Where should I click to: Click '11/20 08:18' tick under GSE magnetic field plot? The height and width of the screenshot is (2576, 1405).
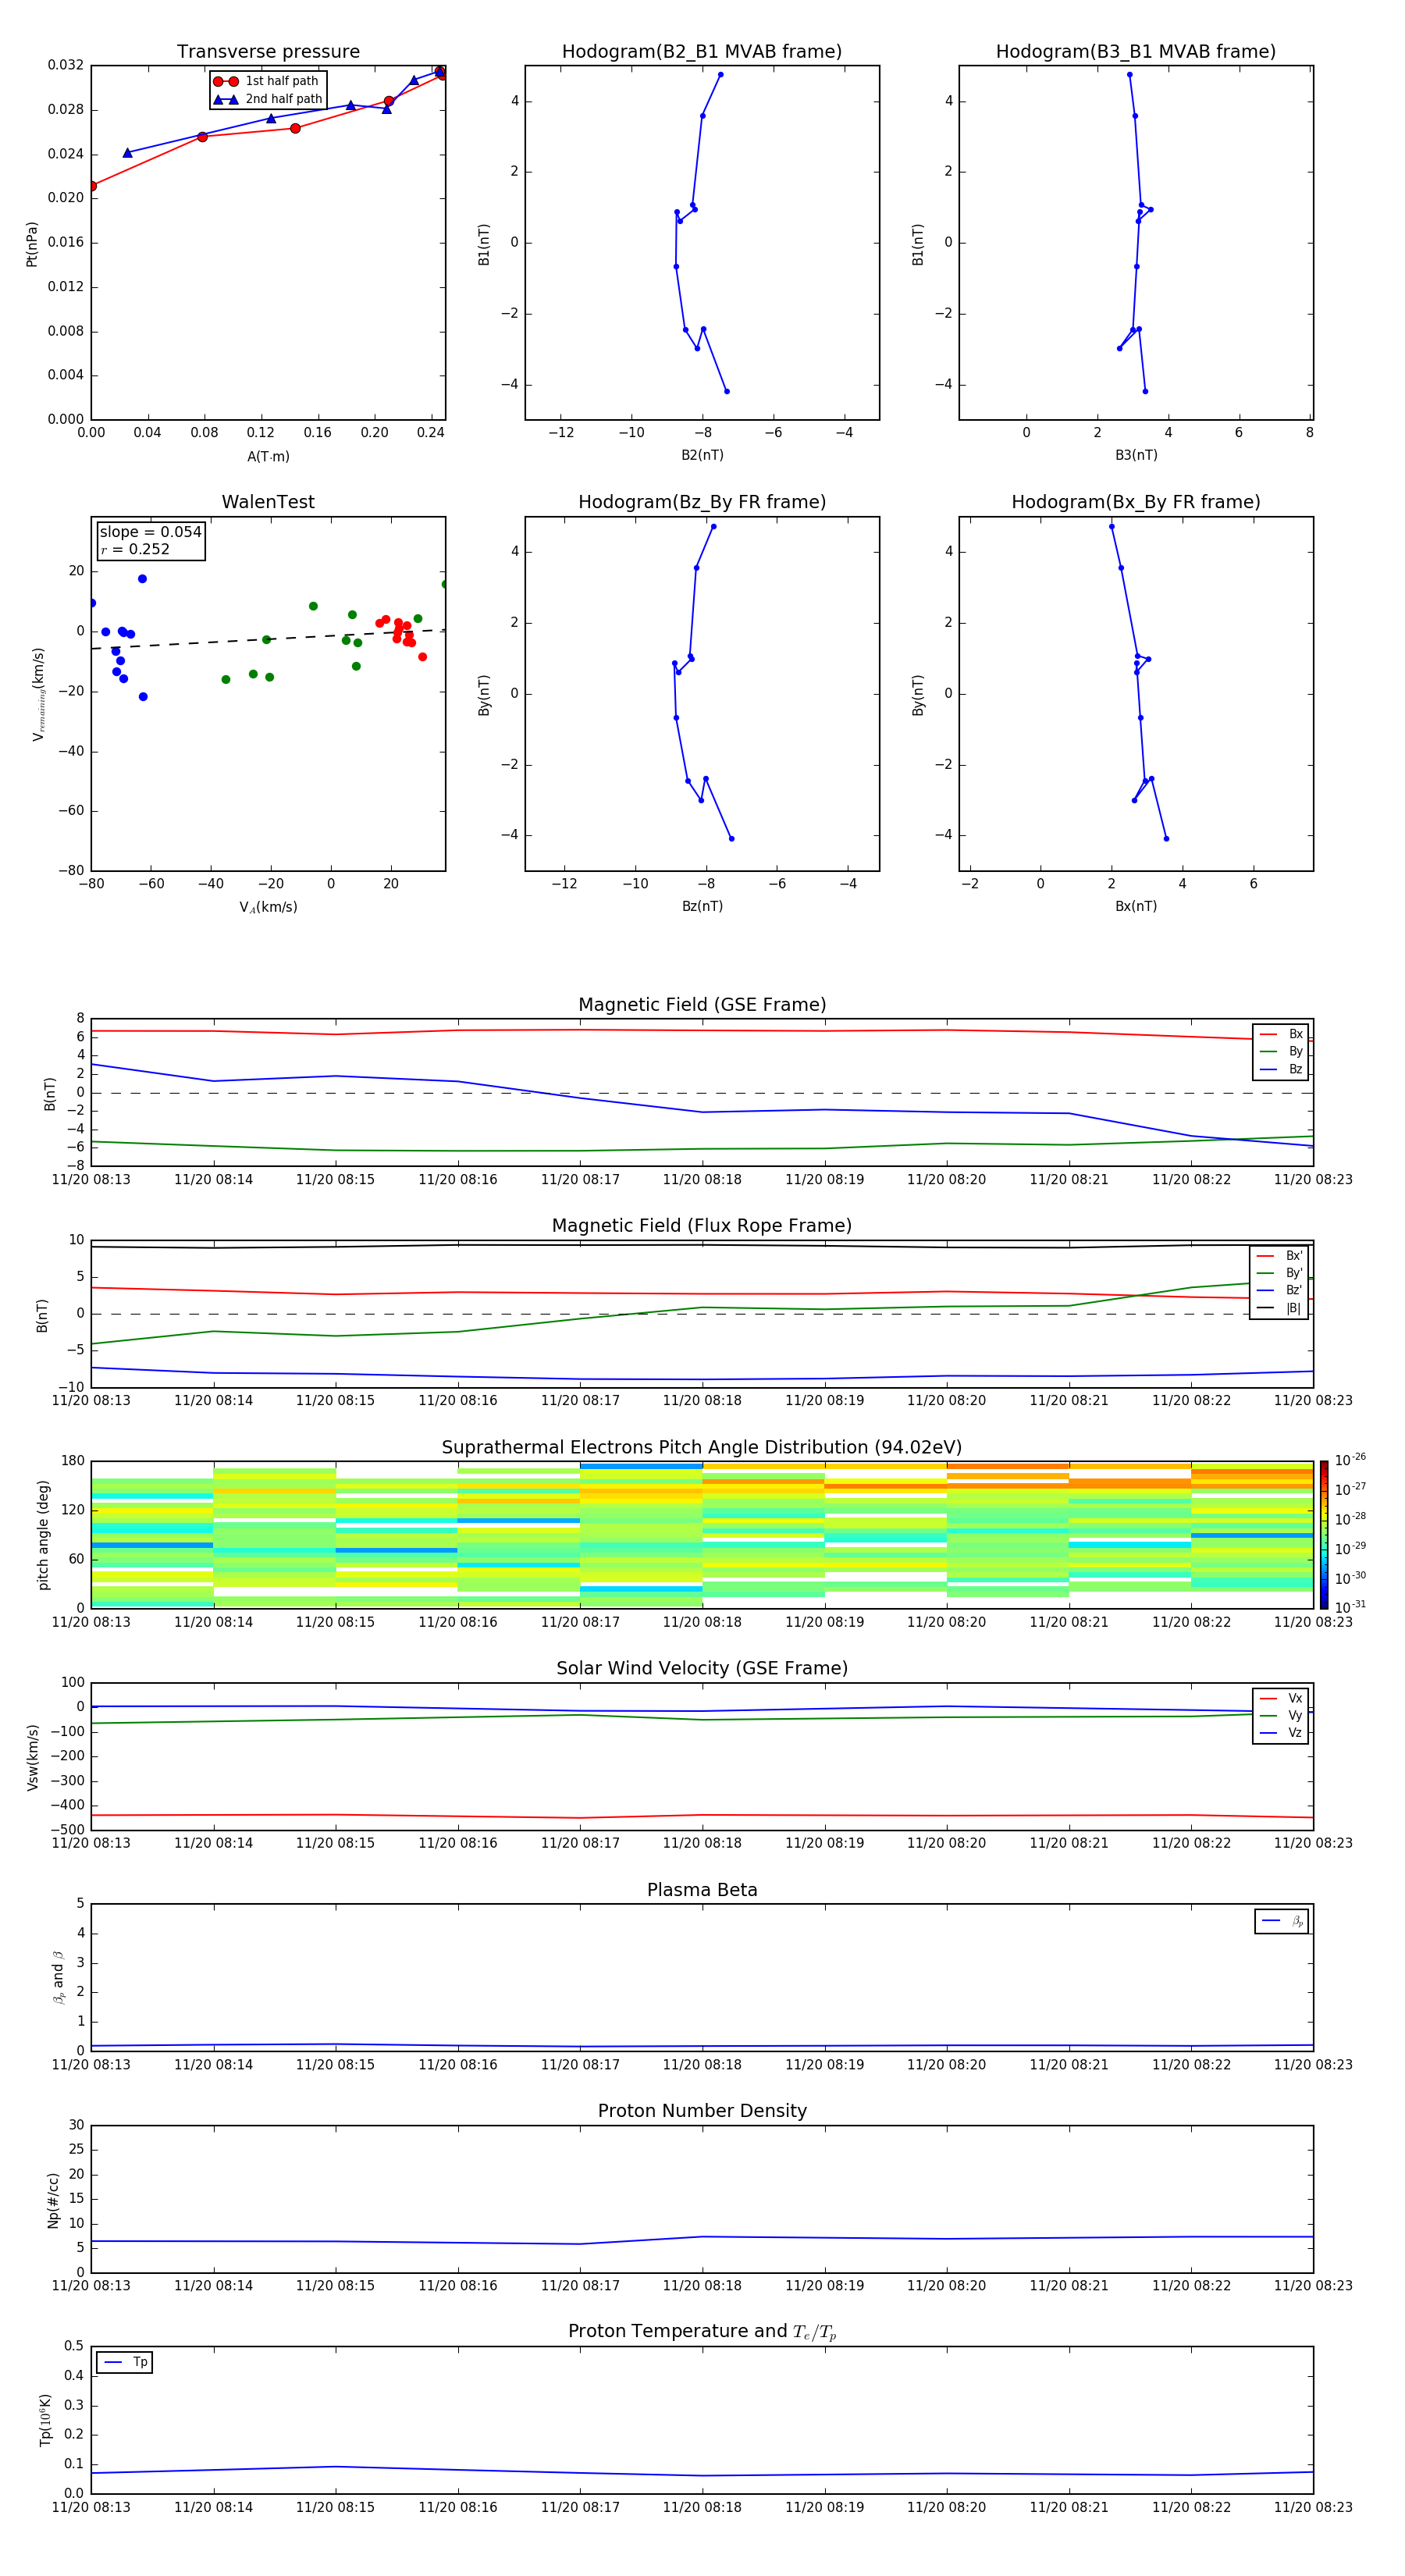[x=702, y=1179]
